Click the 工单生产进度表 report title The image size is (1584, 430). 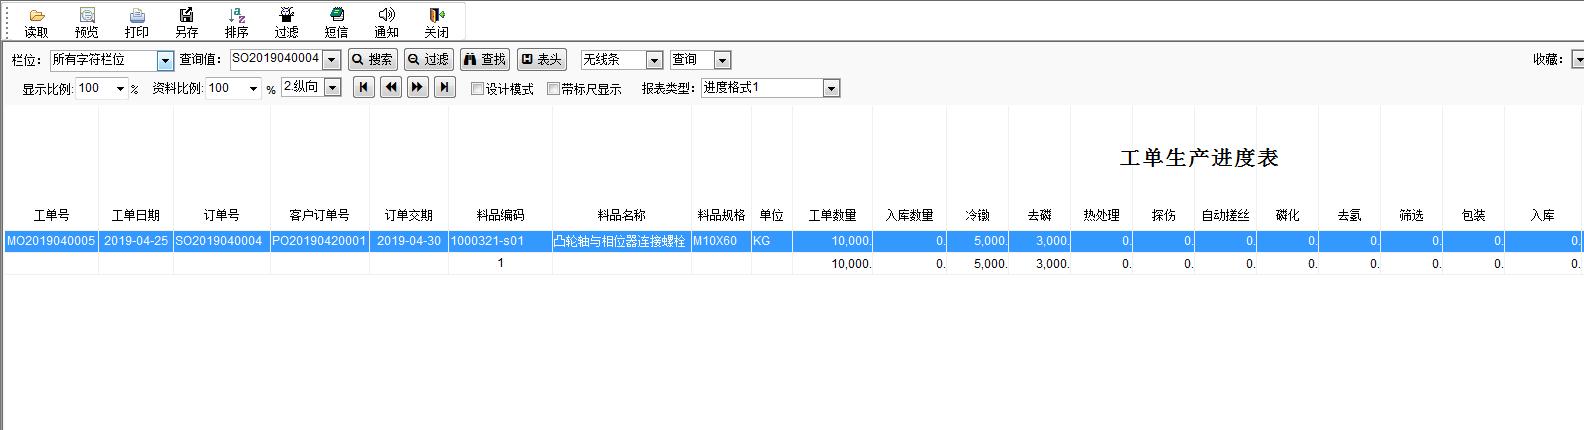[1199, 158]
